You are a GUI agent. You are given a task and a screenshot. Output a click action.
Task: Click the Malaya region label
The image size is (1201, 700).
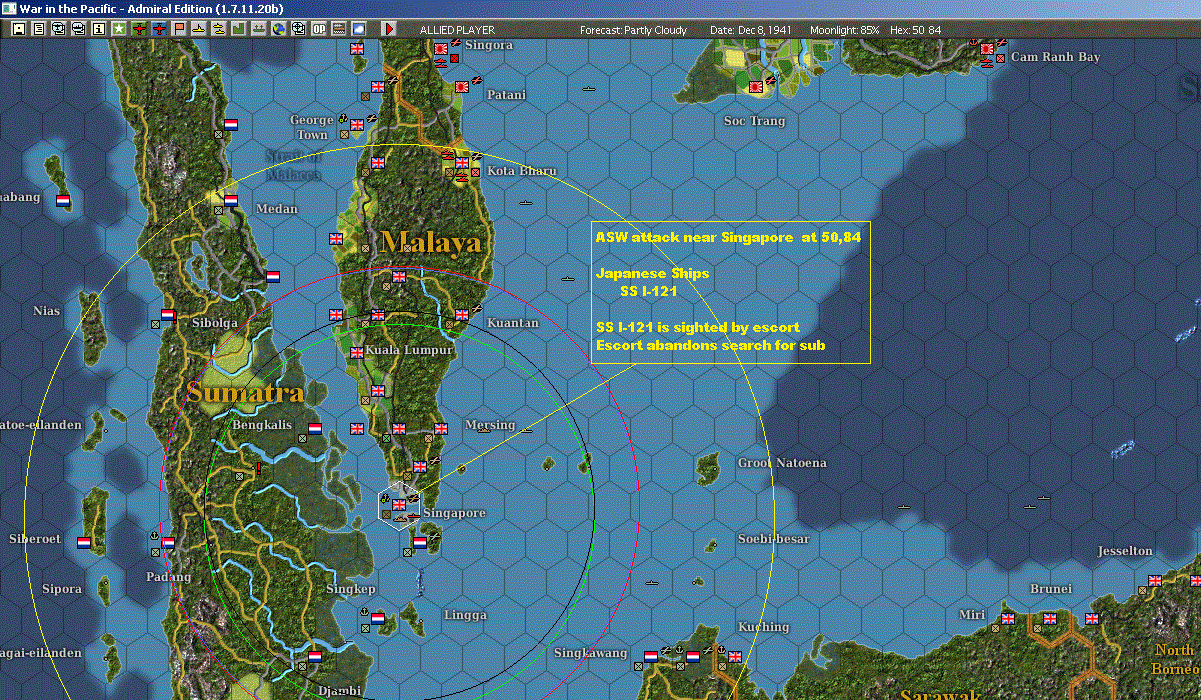[431, 242]
